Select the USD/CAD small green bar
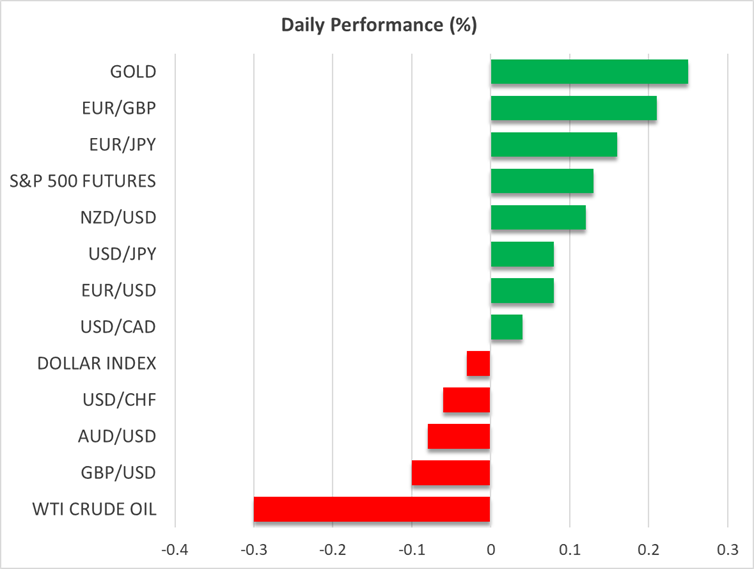754x569 pixels. [x=506, y=327]
